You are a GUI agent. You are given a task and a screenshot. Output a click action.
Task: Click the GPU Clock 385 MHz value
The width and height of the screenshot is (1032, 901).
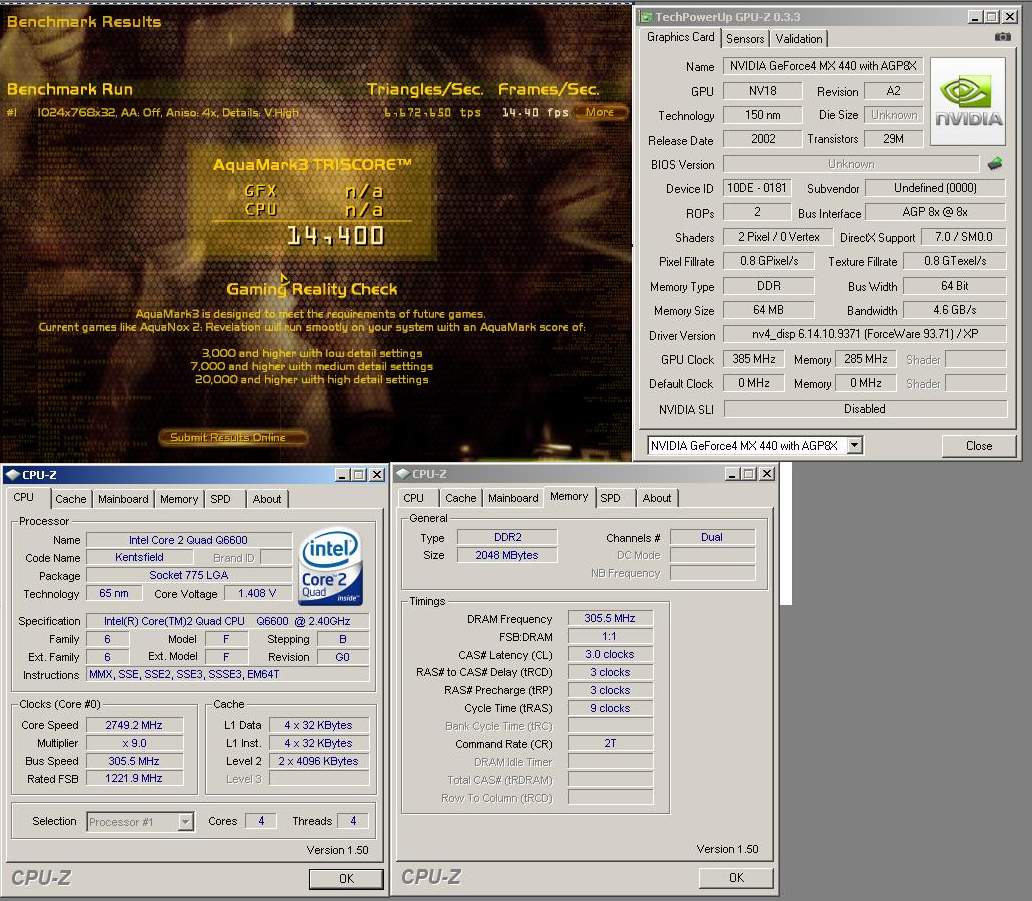(x=754, y=359)
